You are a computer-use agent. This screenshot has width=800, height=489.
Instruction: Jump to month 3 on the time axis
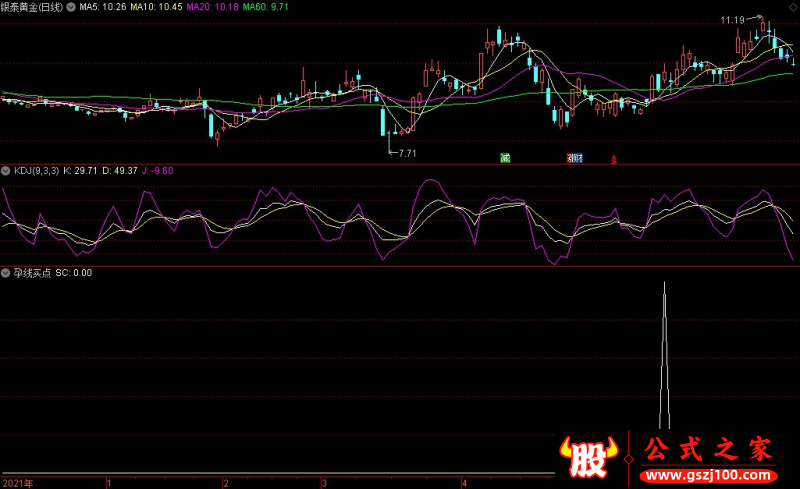click(x=323, y=483)
